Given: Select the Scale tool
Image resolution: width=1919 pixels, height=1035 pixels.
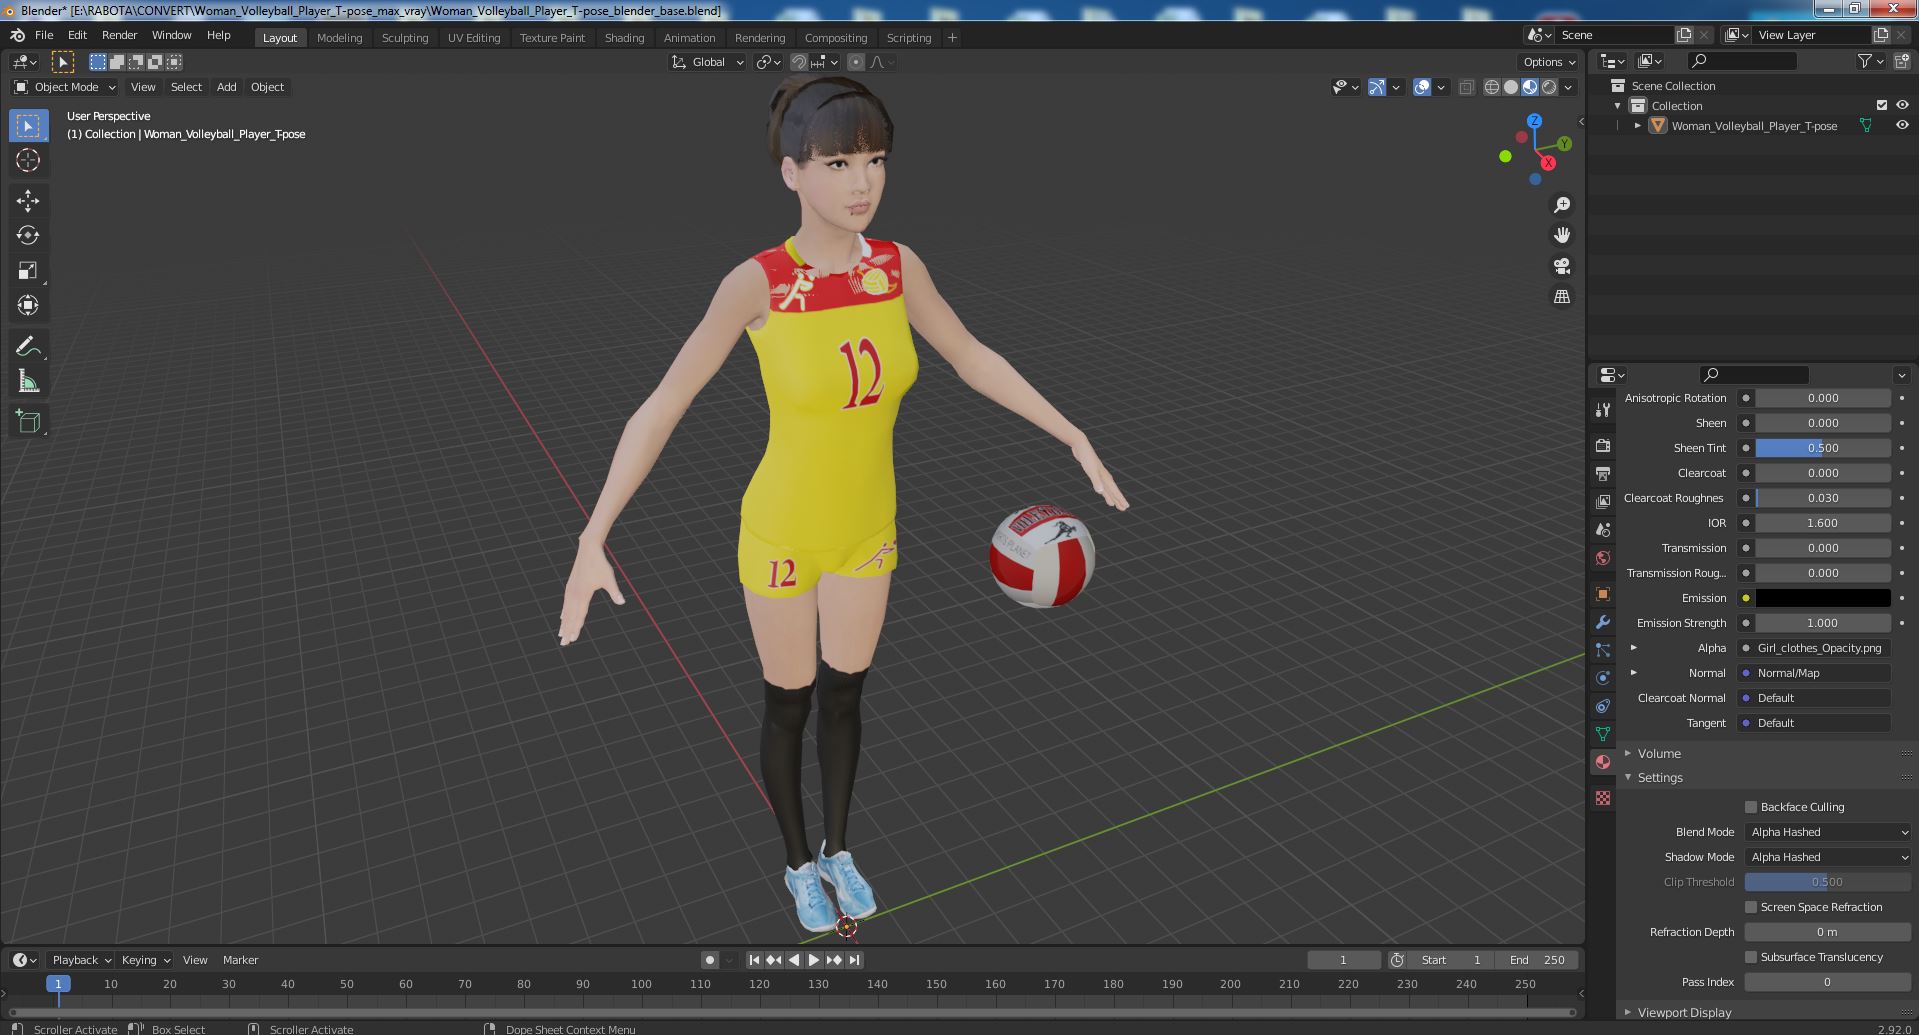Looking at the screenshot, I should [28, 271].
